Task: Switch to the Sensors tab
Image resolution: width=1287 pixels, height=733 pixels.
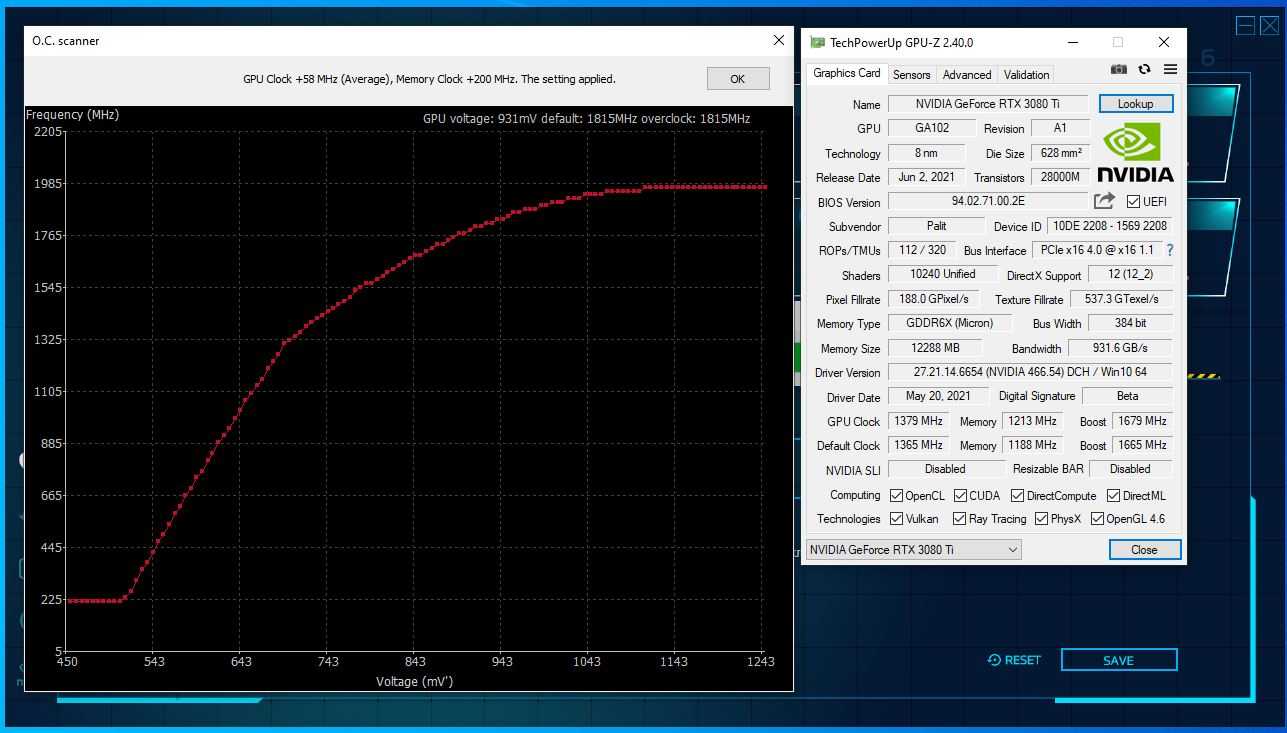Action: coord(911,74)
